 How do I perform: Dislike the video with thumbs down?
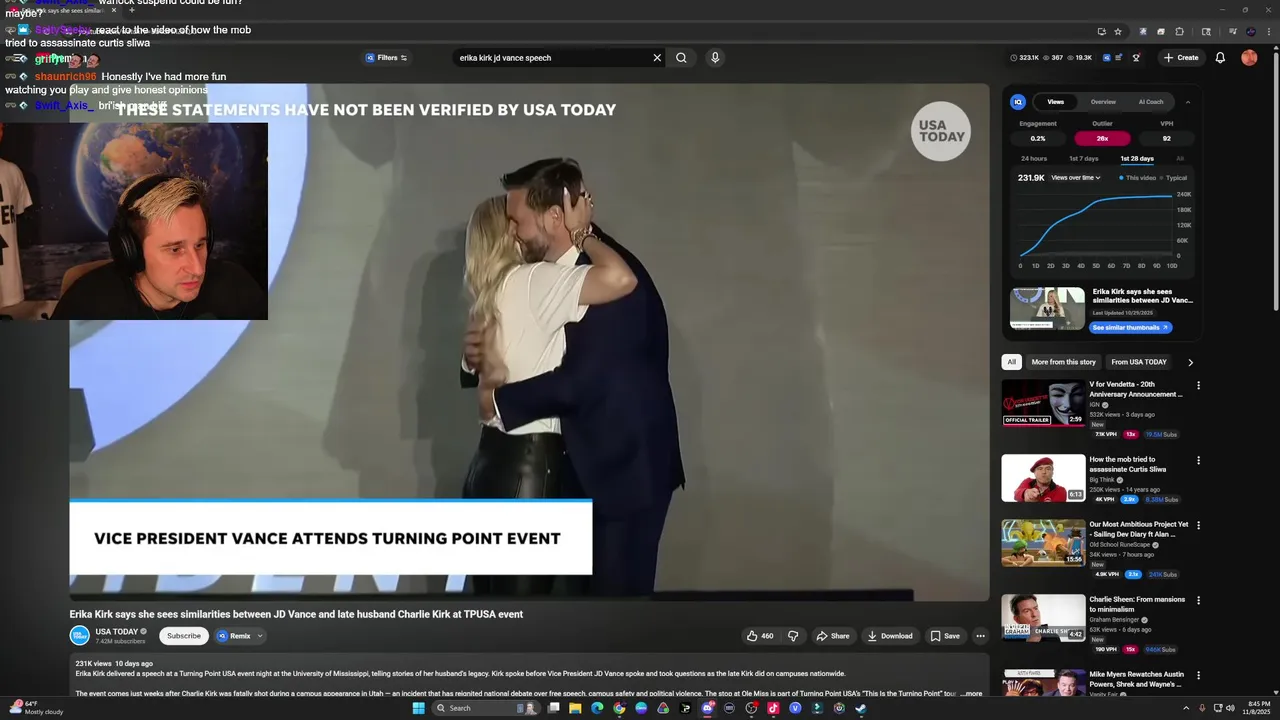[793, 636]
